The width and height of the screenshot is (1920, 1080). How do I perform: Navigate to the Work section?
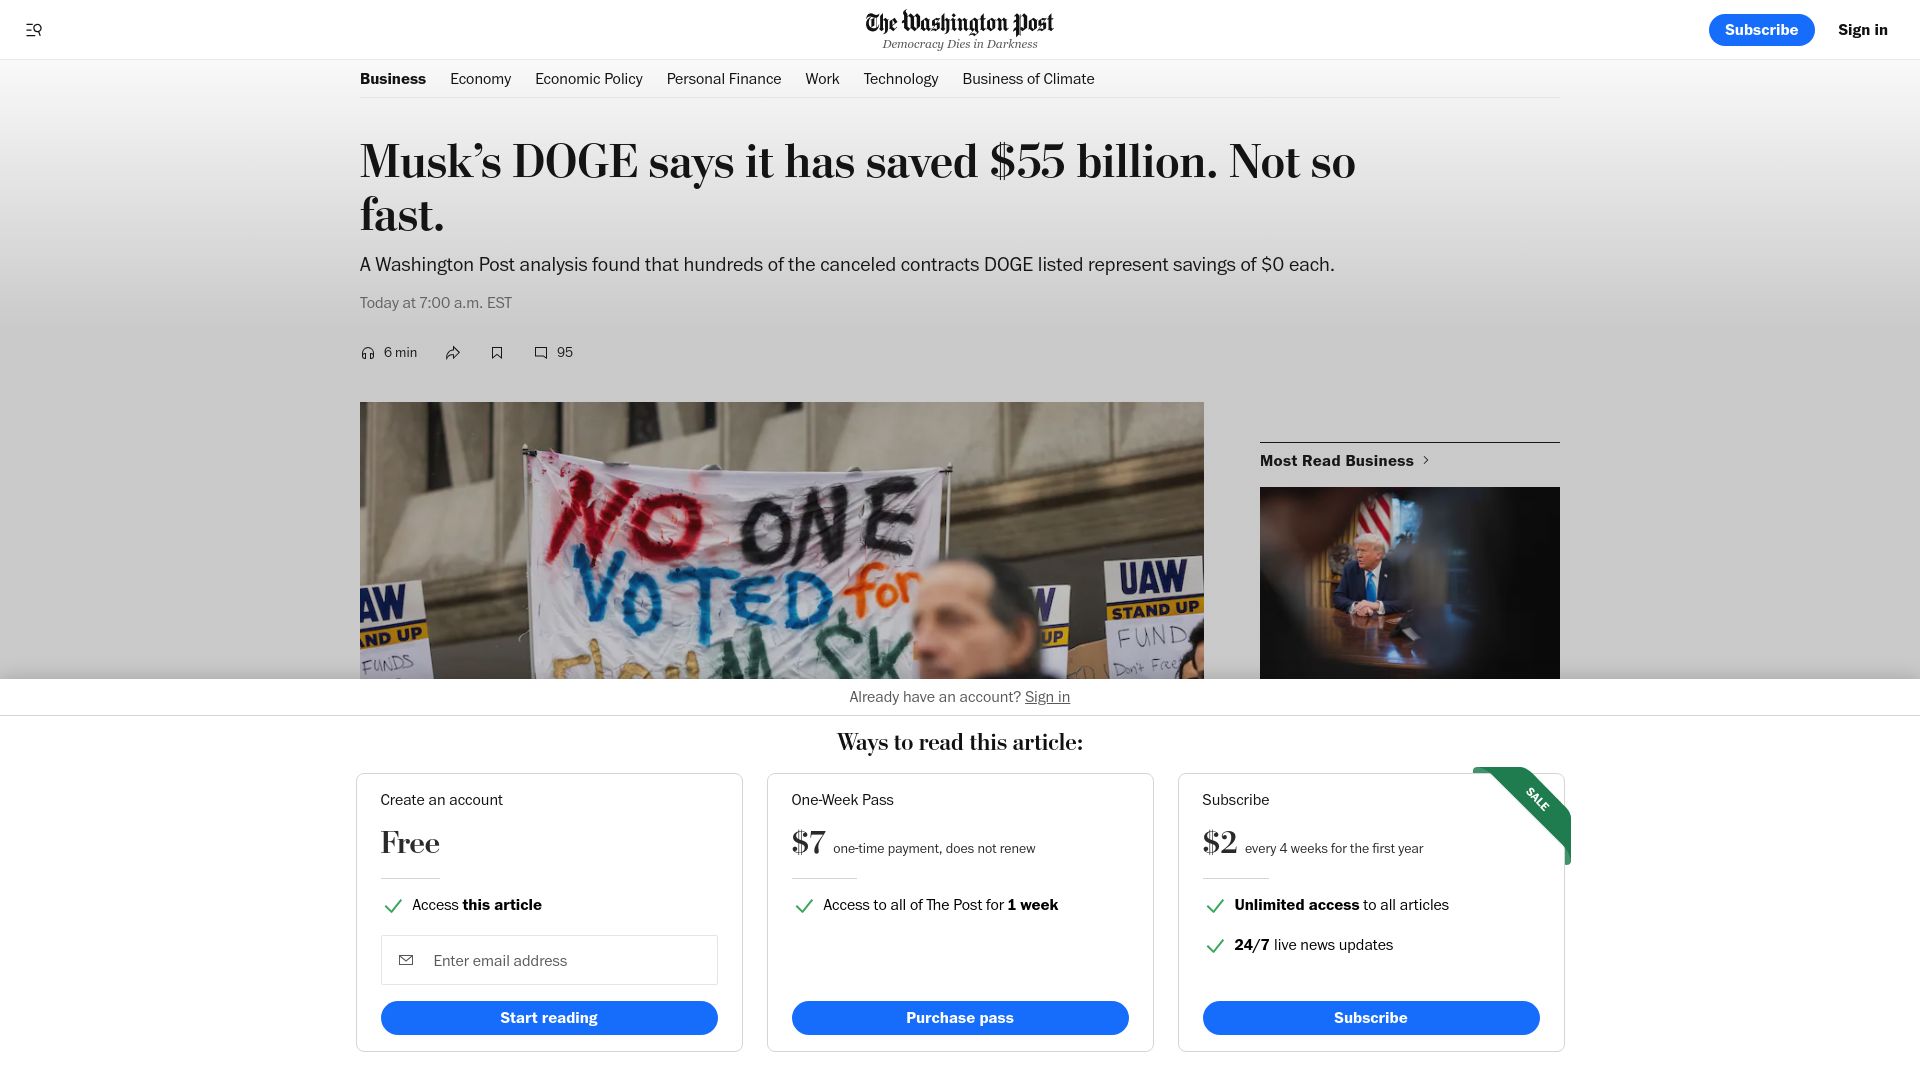tap(822, 79)
